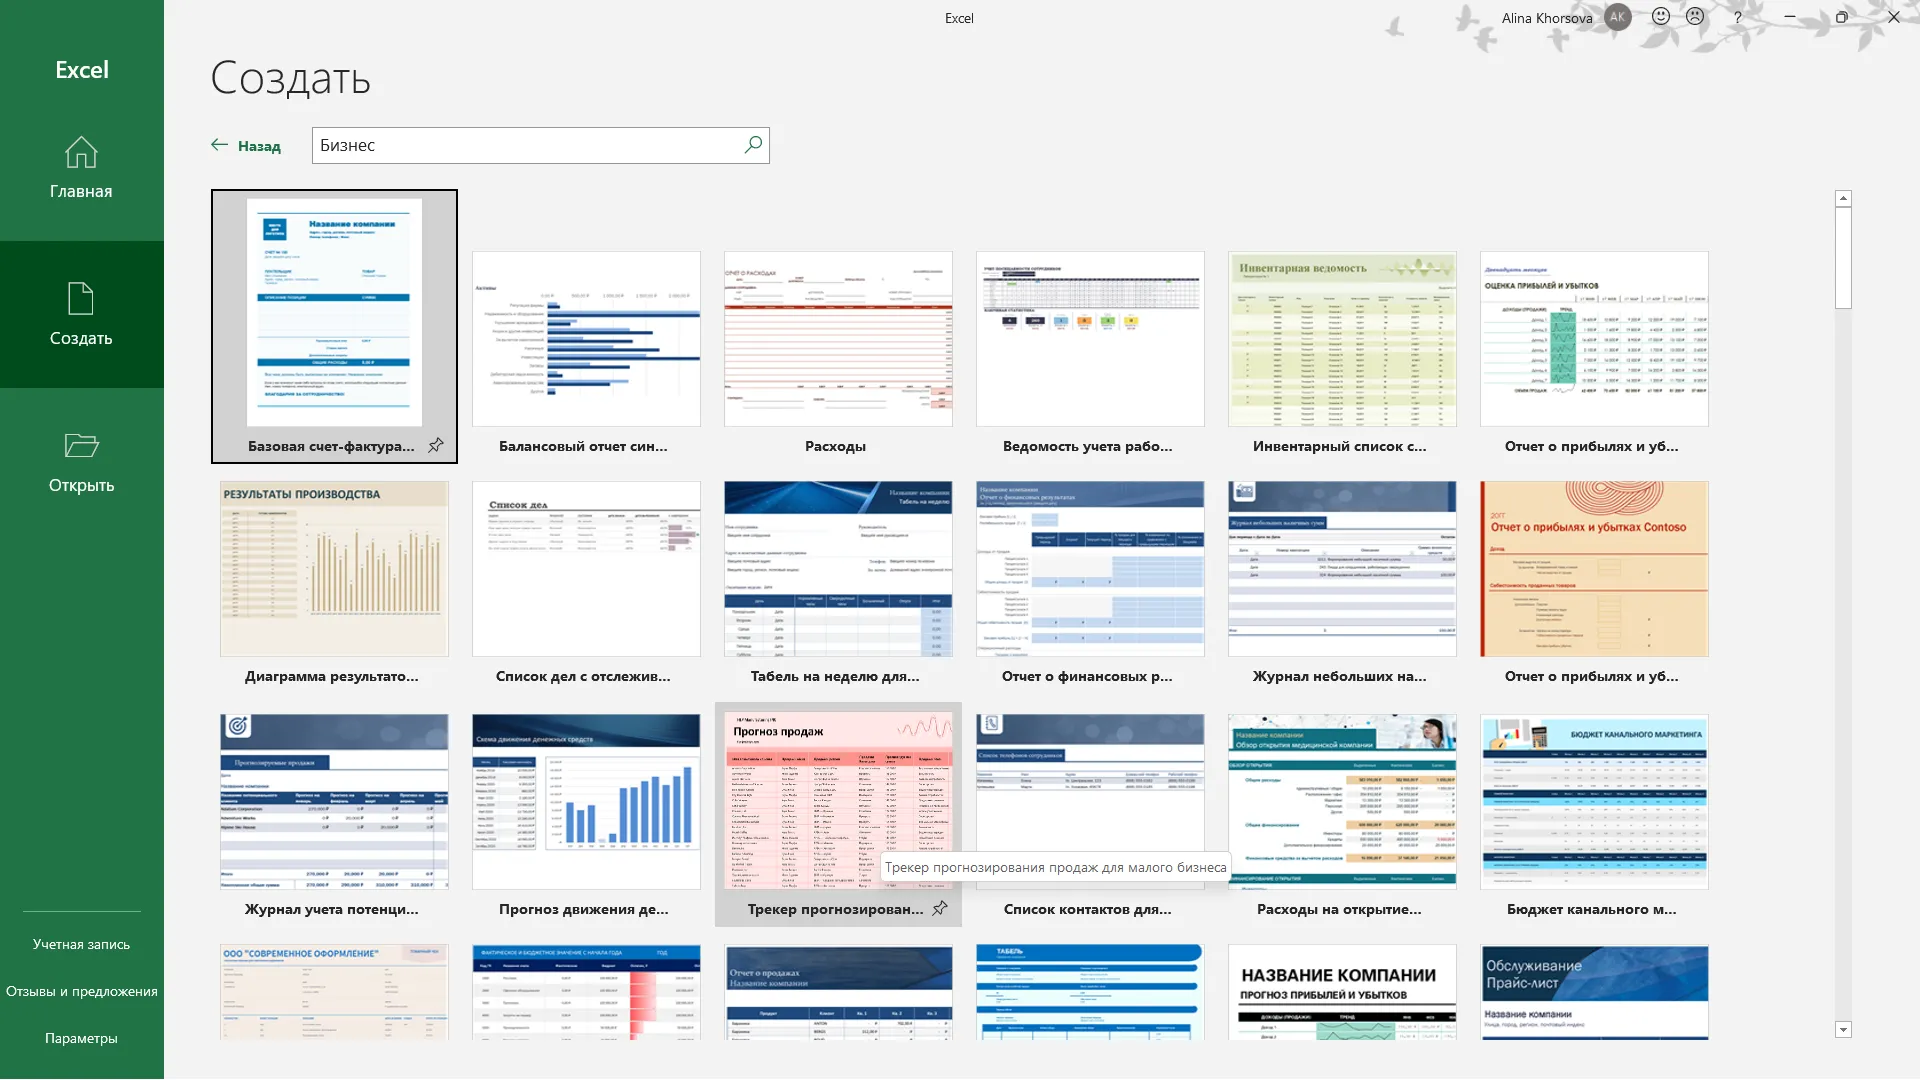The width and height of the screenshot is (1920, 1080).
Task: Open Contoso profit and loss template
Action: tap(1594, 569)
